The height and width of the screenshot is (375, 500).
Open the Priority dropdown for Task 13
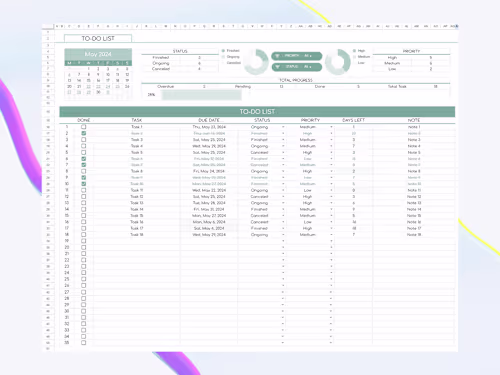click(x=331, y=203)
